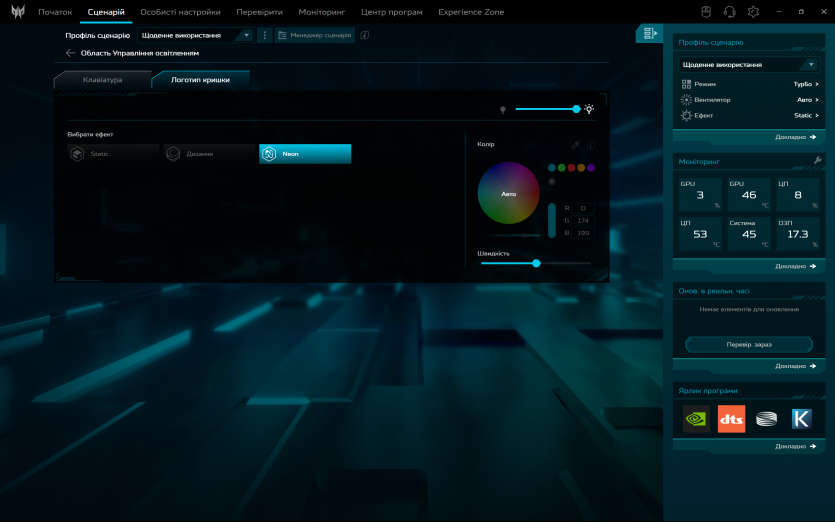The height and width of the screenshot is (522, 835).
Task: Open the headset support icon
Action: [x=729, y=12]
